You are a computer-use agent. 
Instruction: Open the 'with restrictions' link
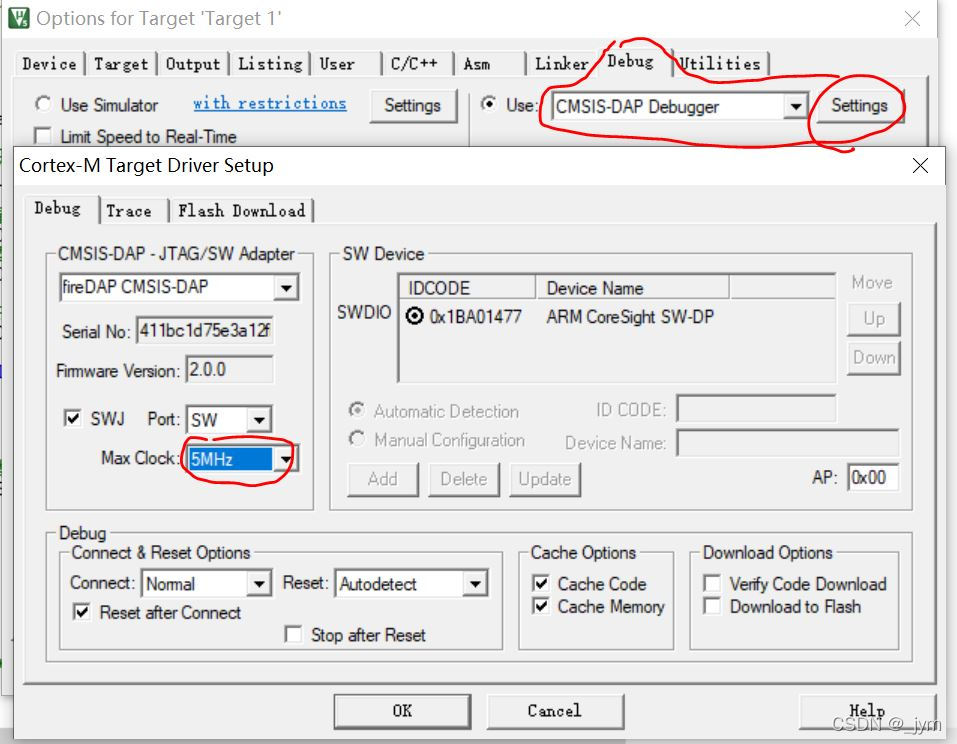pyautogui.click(x=270, y=103)
